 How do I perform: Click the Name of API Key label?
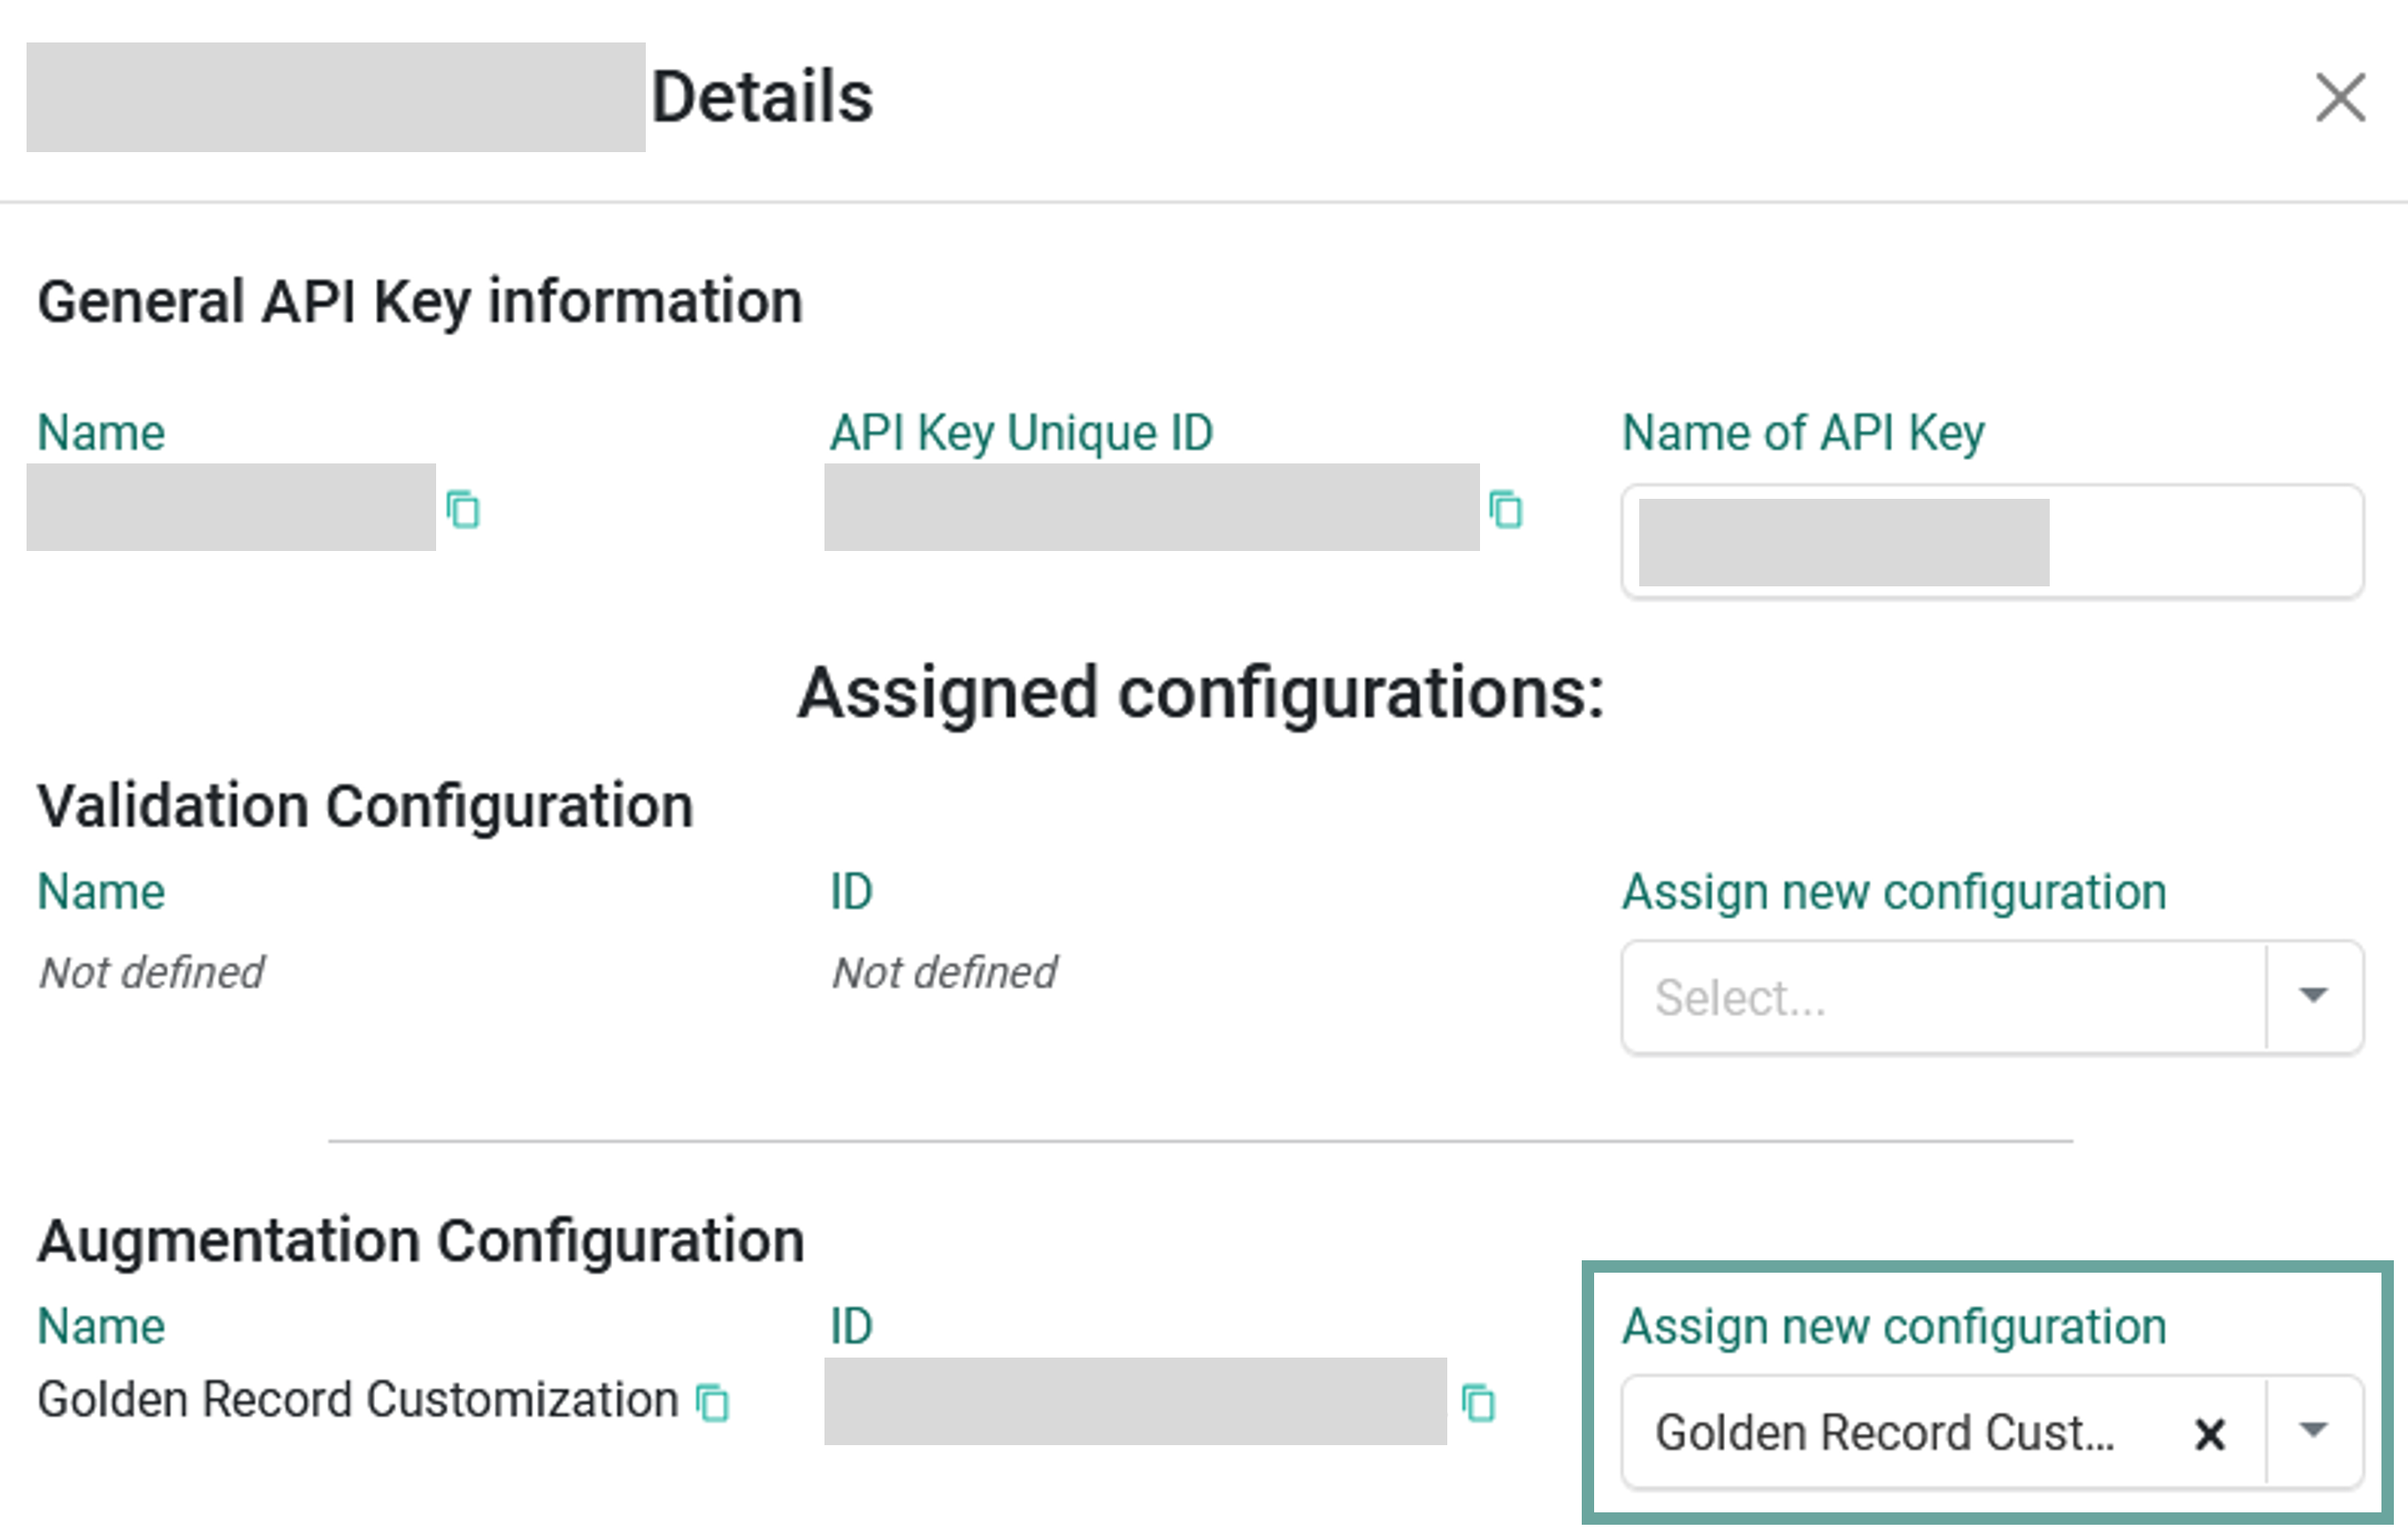point(1803,434)
